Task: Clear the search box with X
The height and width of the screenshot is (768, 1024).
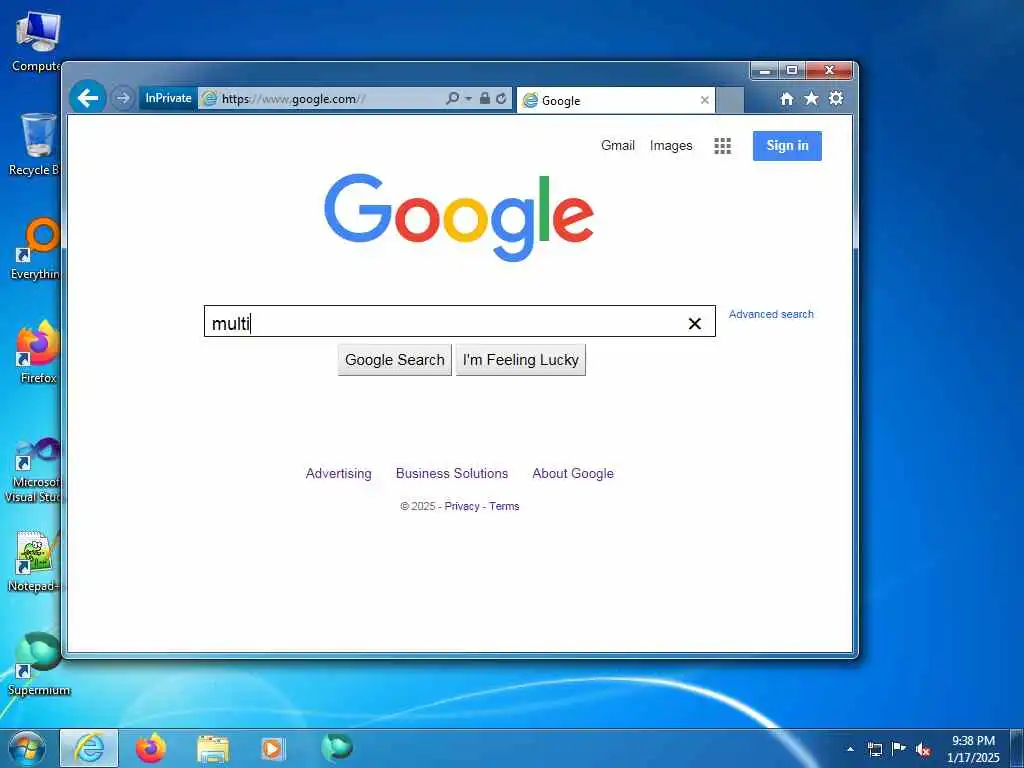Action: (695, 323)
